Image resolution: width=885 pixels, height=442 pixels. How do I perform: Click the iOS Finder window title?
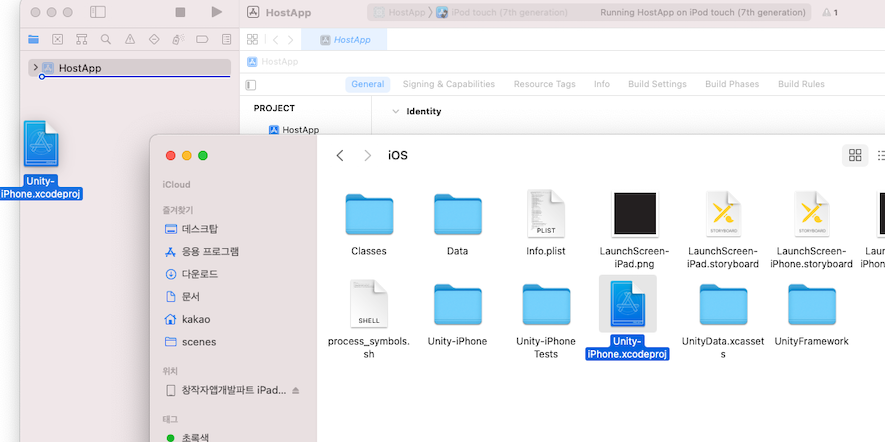(x=398, y=155)
